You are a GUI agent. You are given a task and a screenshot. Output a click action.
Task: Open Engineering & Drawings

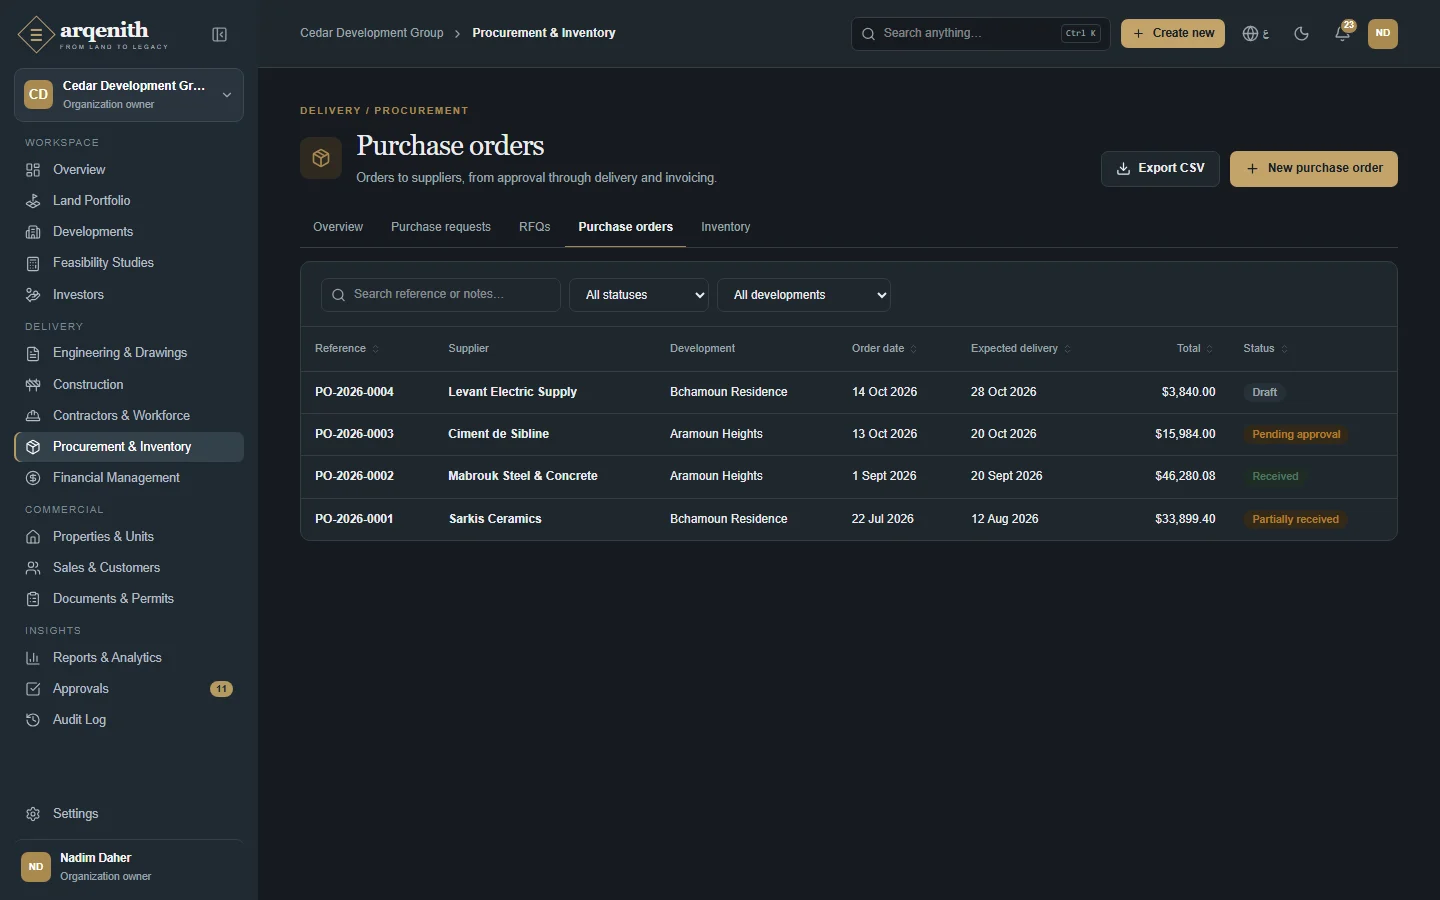coord(129,353)
